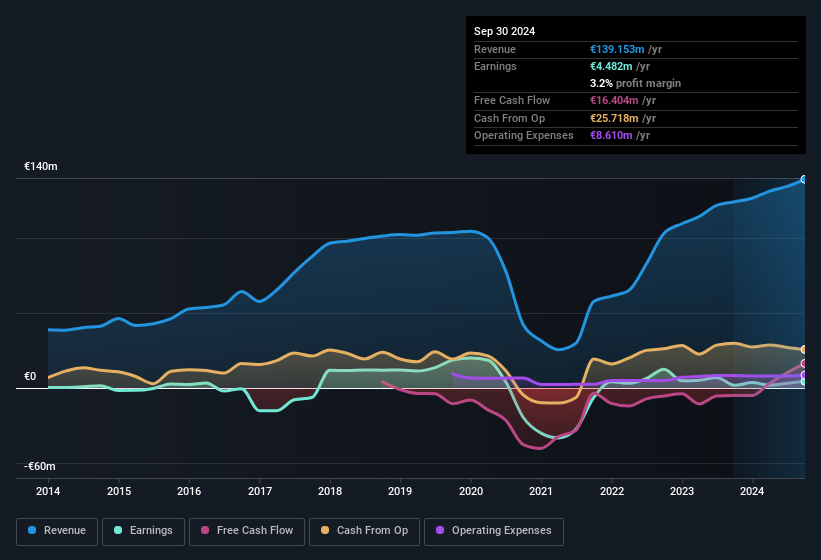Click the blue Revenue end-point marker on chart
Viewport: 821px width, 560px height.
point(804,179)
